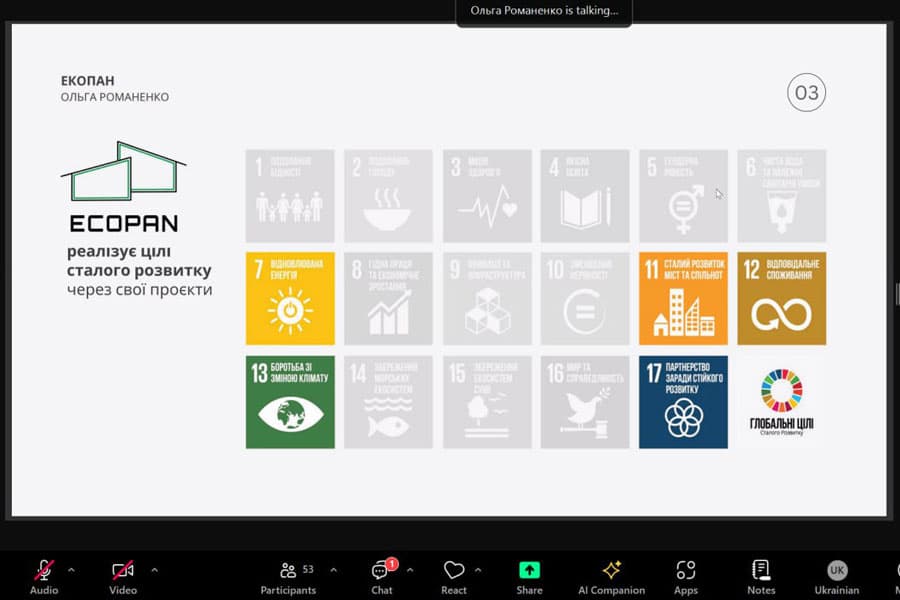Viewport: 900px width, 600px height.
Task: Click greyed goal 5 gender equality tile
Action: [683, 196]
